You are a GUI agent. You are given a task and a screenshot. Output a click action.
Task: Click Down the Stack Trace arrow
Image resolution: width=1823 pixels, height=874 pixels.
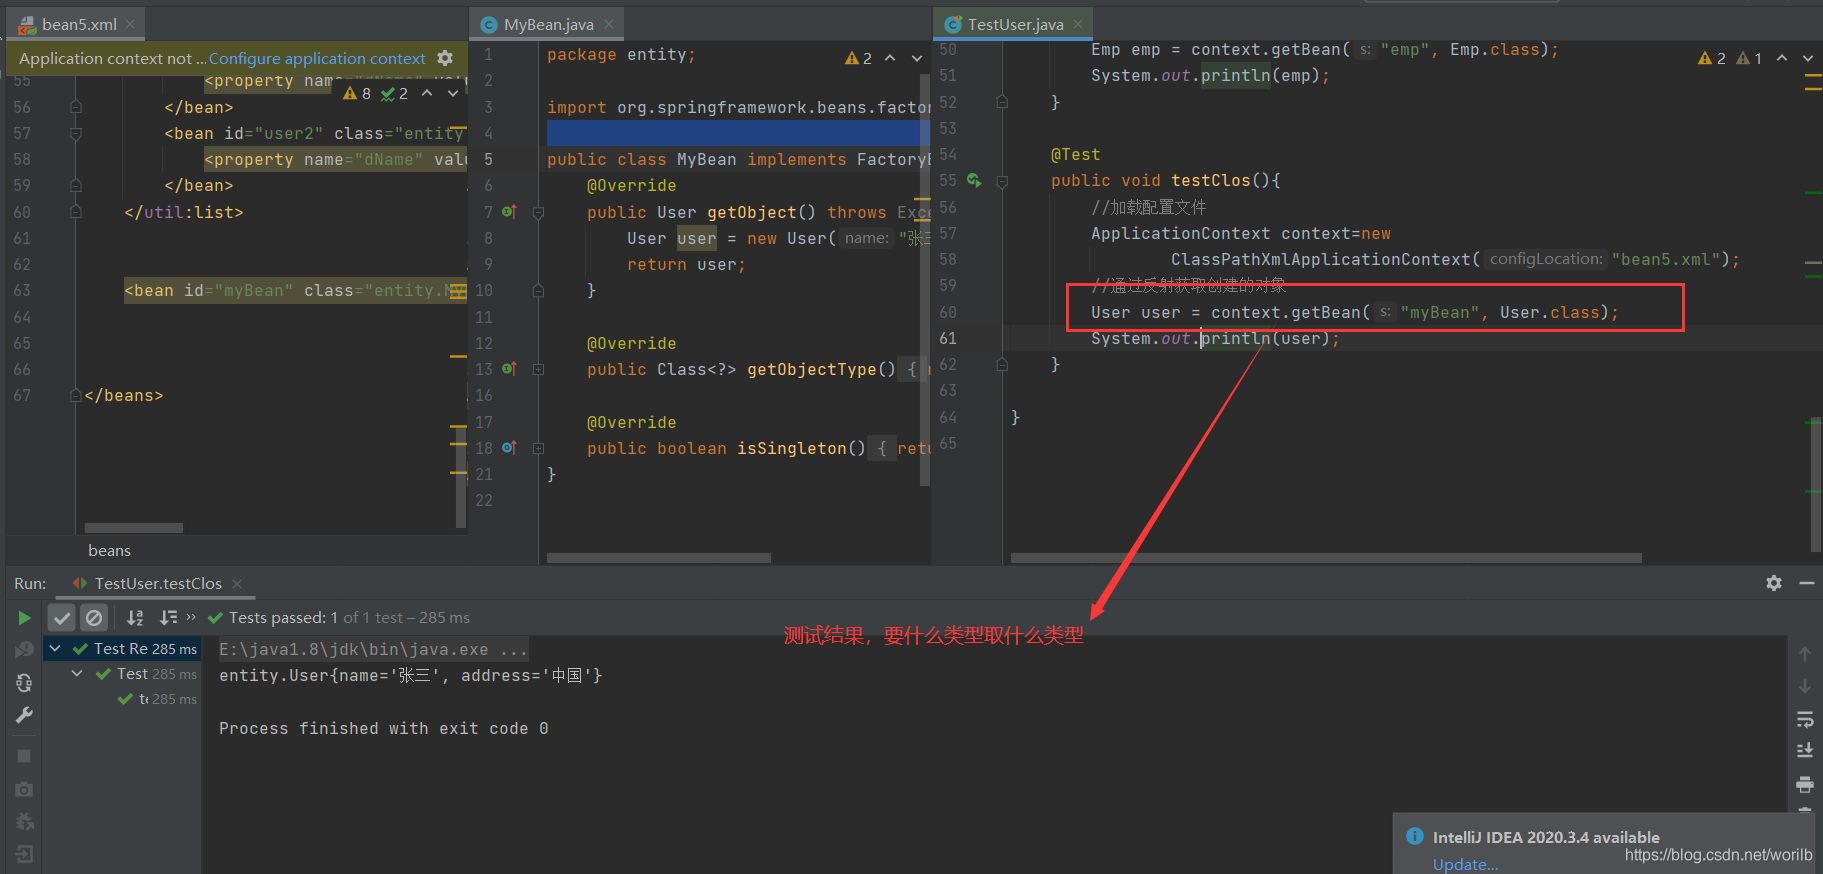[1805, 686]
